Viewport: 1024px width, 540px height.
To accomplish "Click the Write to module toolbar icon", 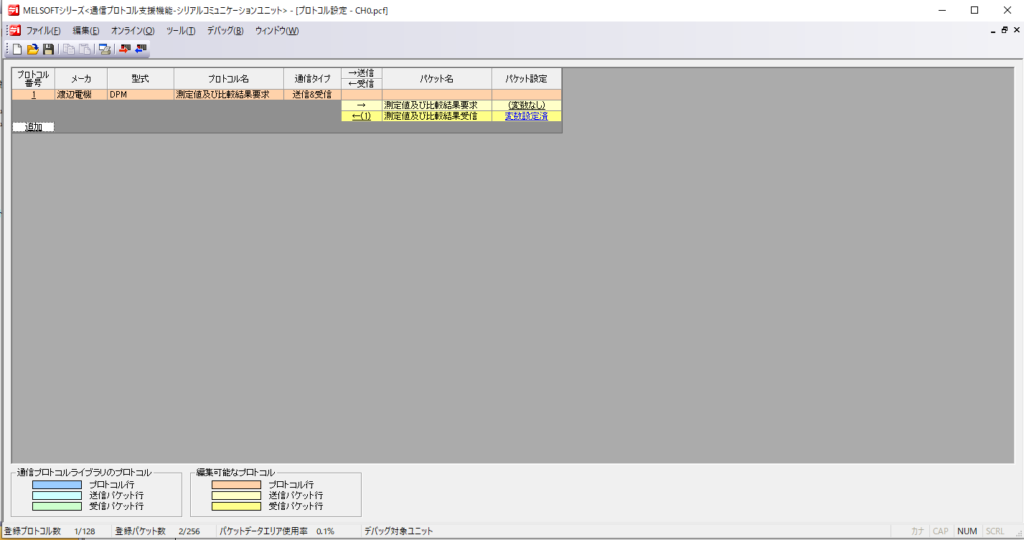I will (124, 48).
